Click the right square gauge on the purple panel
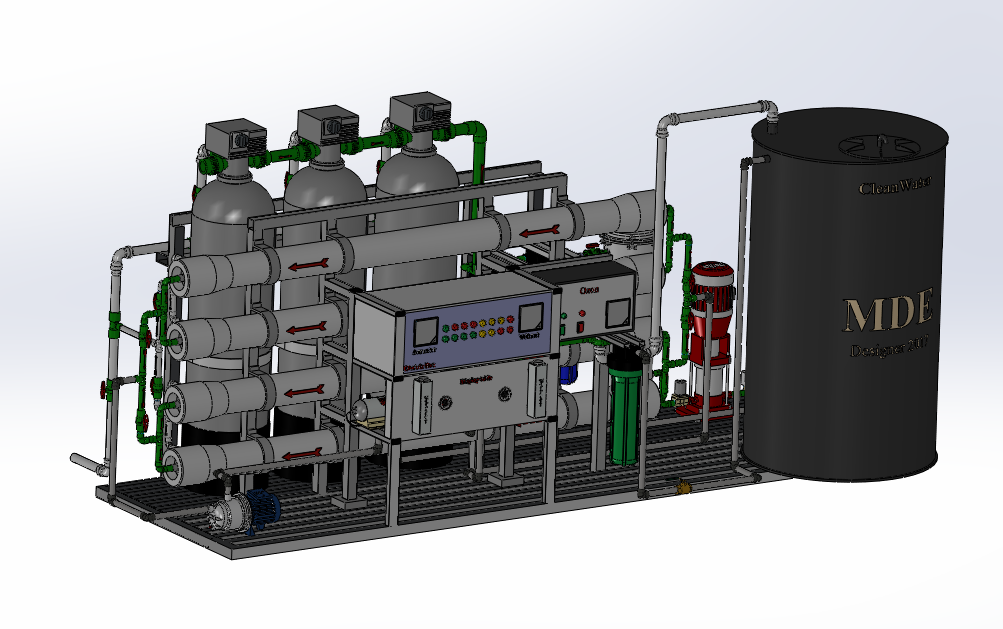This screenshot has height=629, width=1003. [531, 319]
